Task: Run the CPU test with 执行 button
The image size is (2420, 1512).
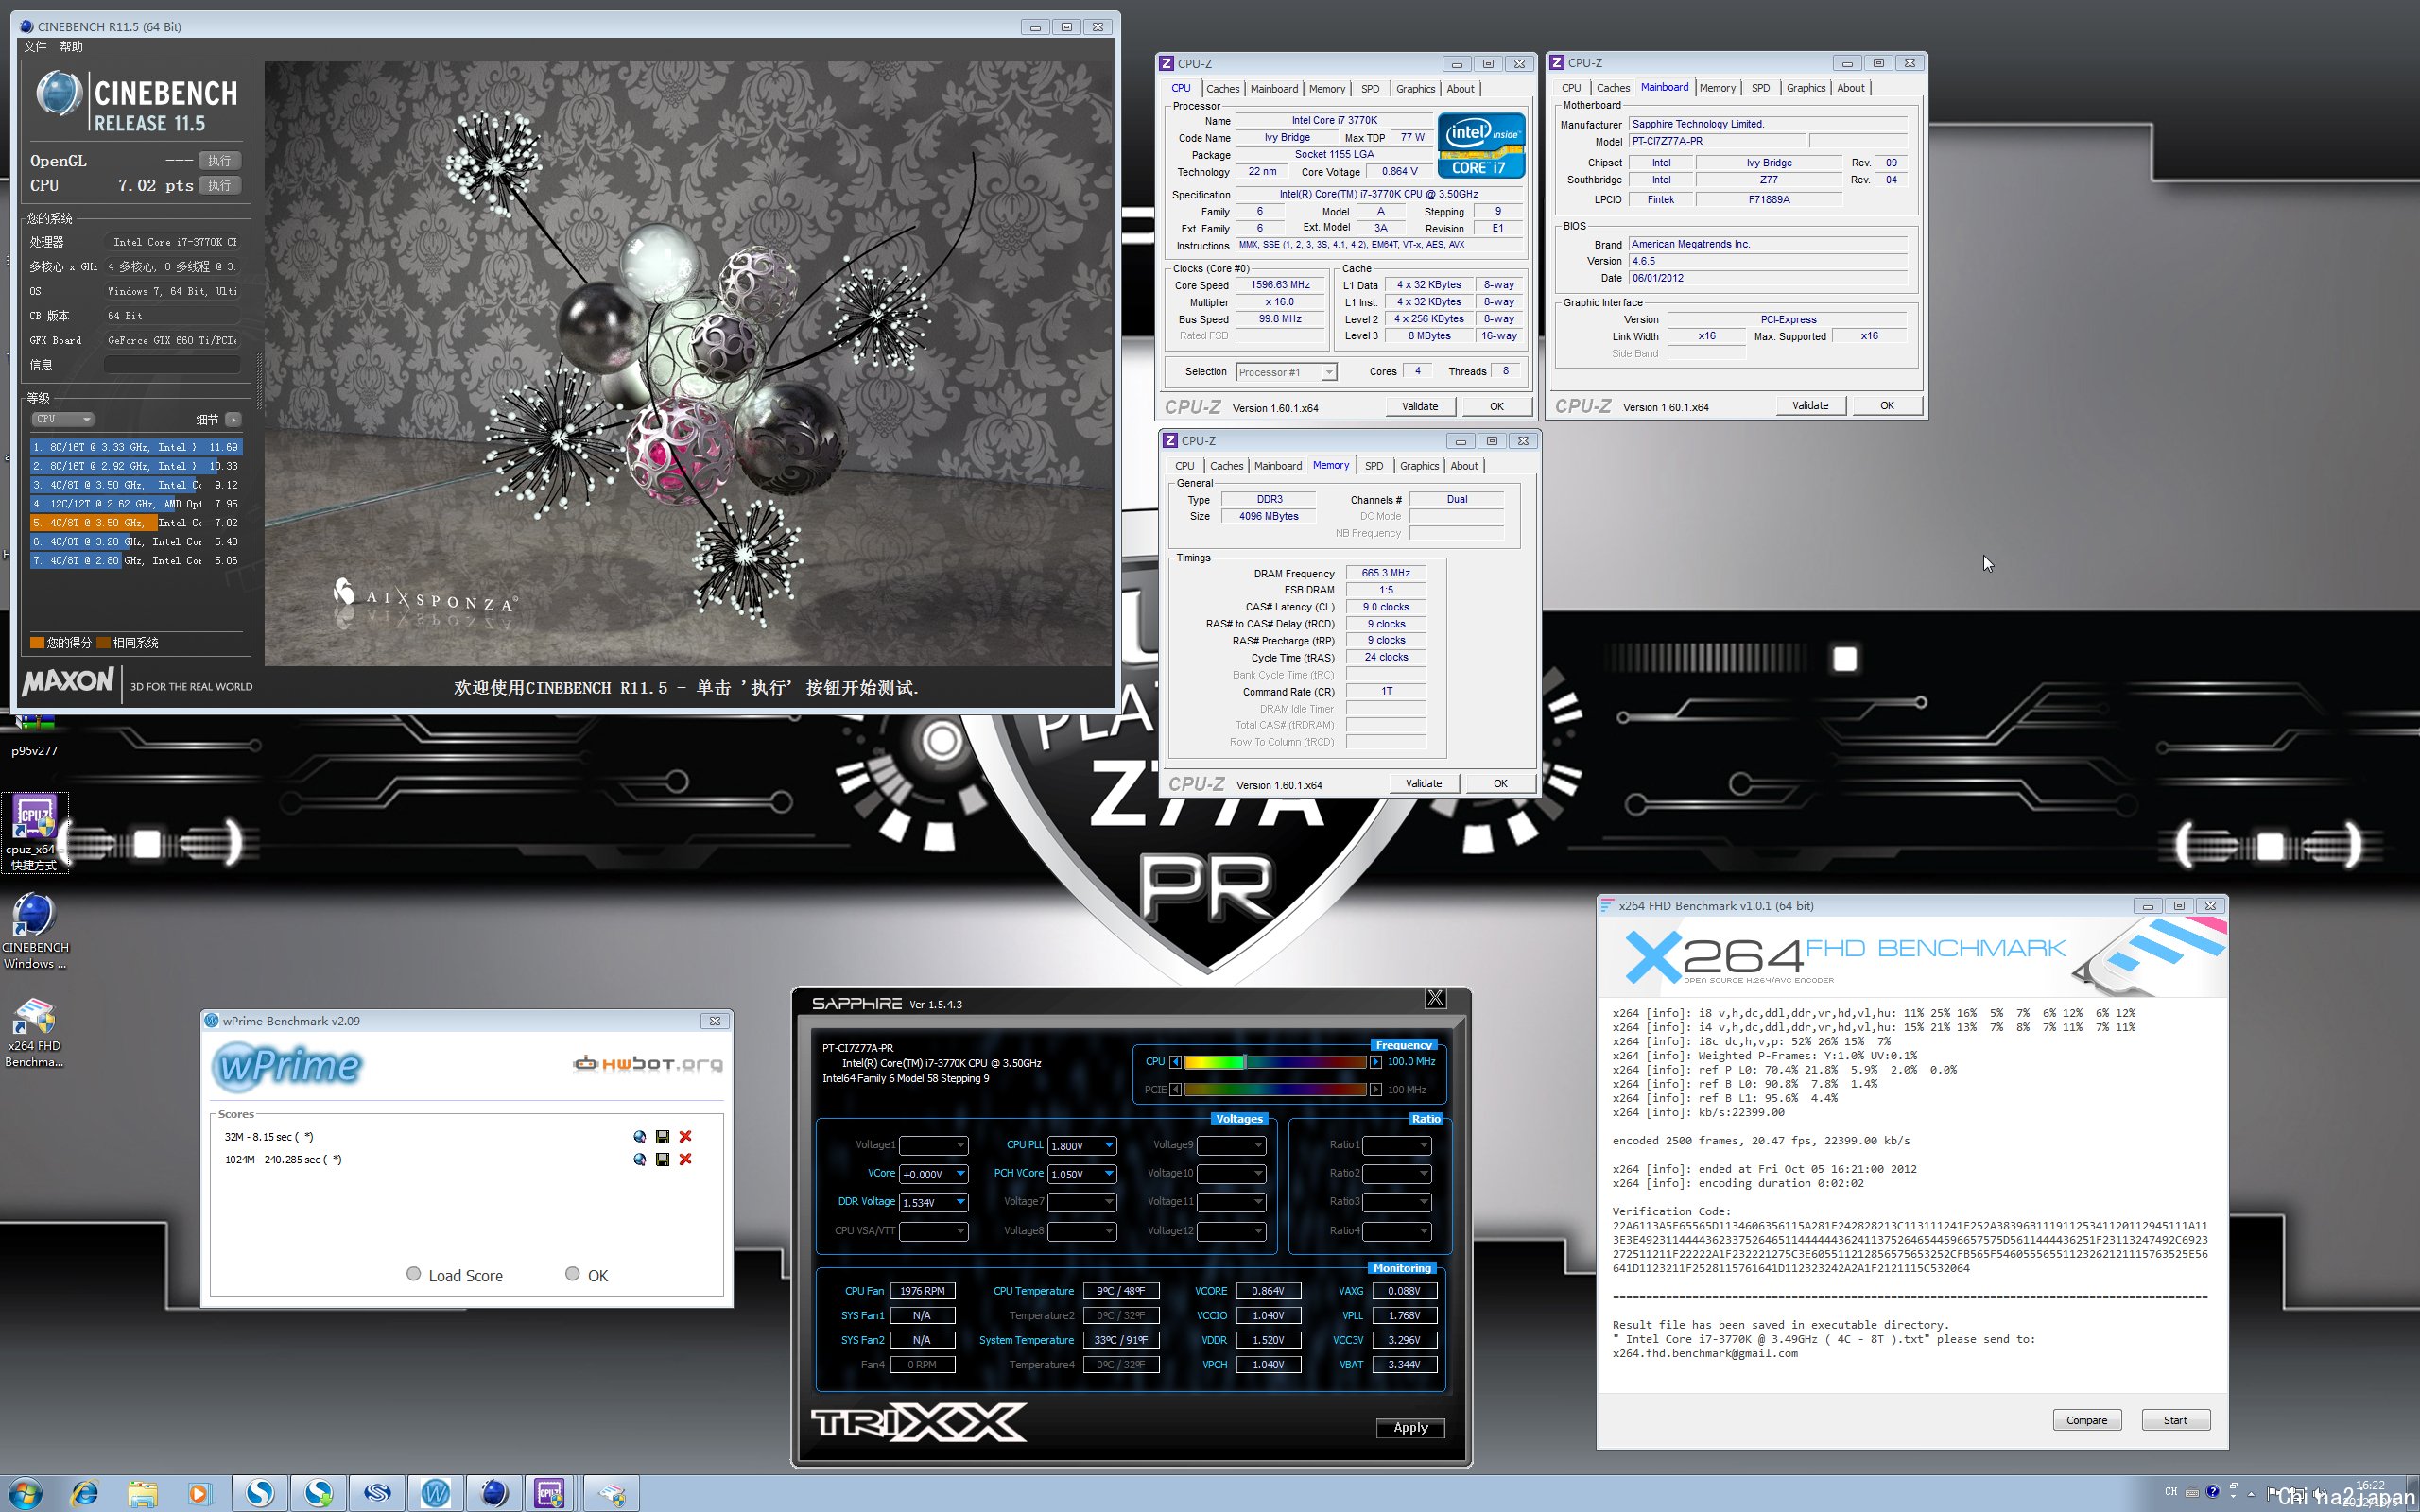Action: pyautogui.click(x=219, y=185)
